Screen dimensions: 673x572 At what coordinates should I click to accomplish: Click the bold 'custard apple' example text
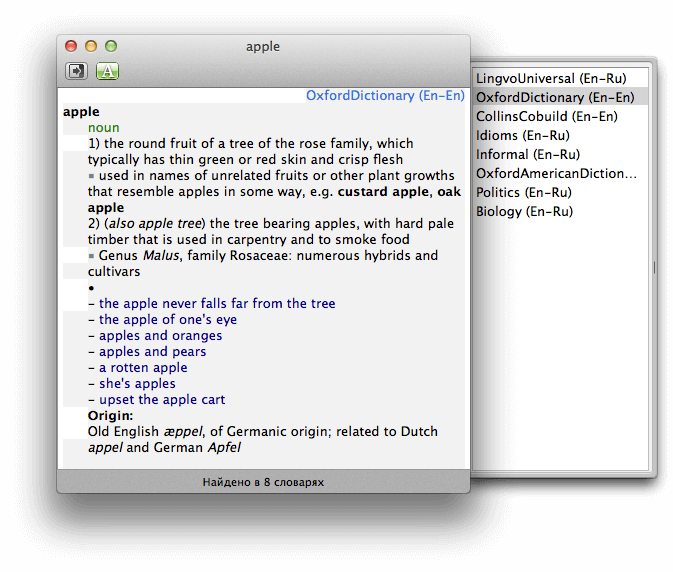pyautogui.click(x=384, y=191)
